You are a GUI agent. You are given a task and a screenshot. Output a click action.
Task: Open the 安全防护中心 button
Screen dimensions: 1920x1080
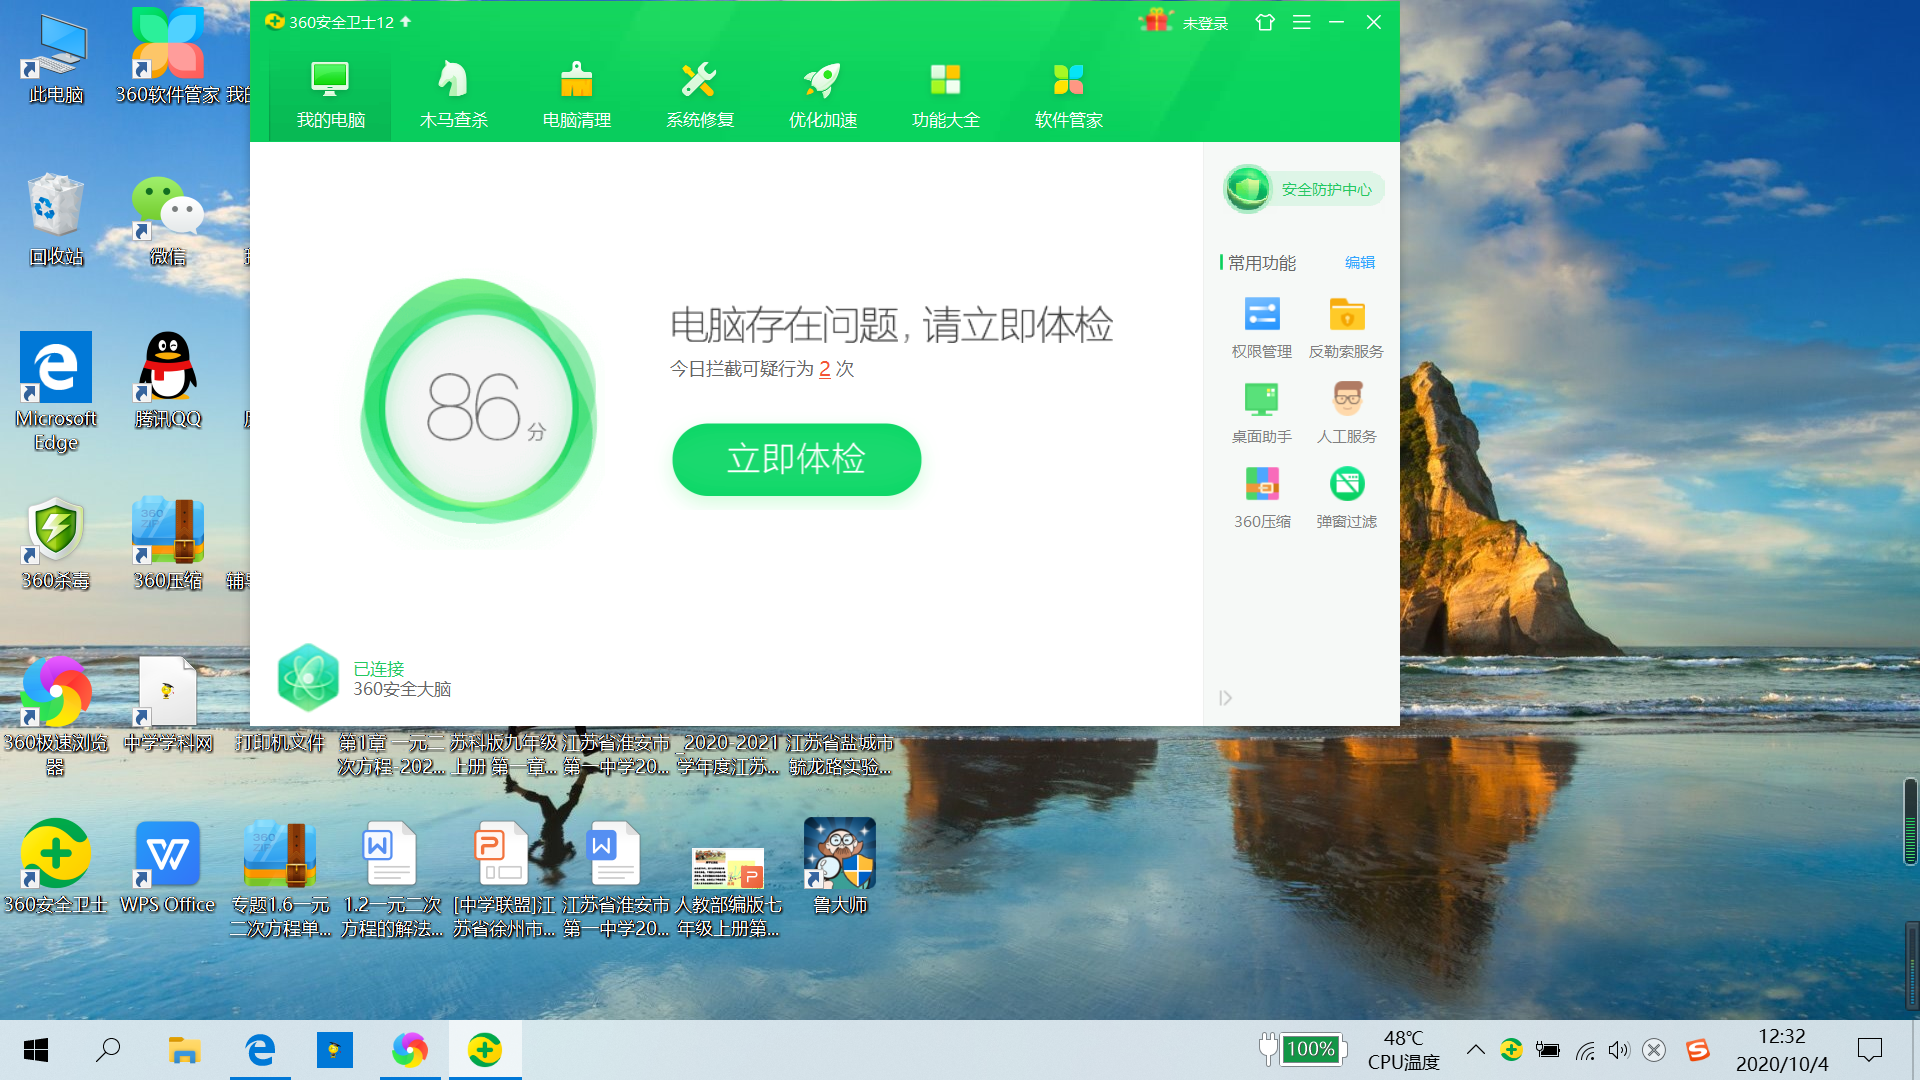coord(1304,189)
